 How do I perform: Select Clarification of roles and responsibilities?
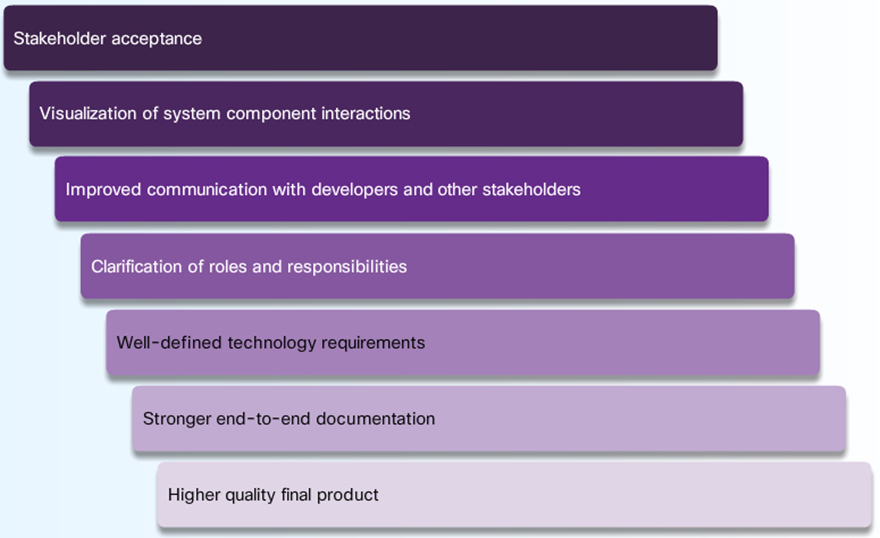(437, 266)
